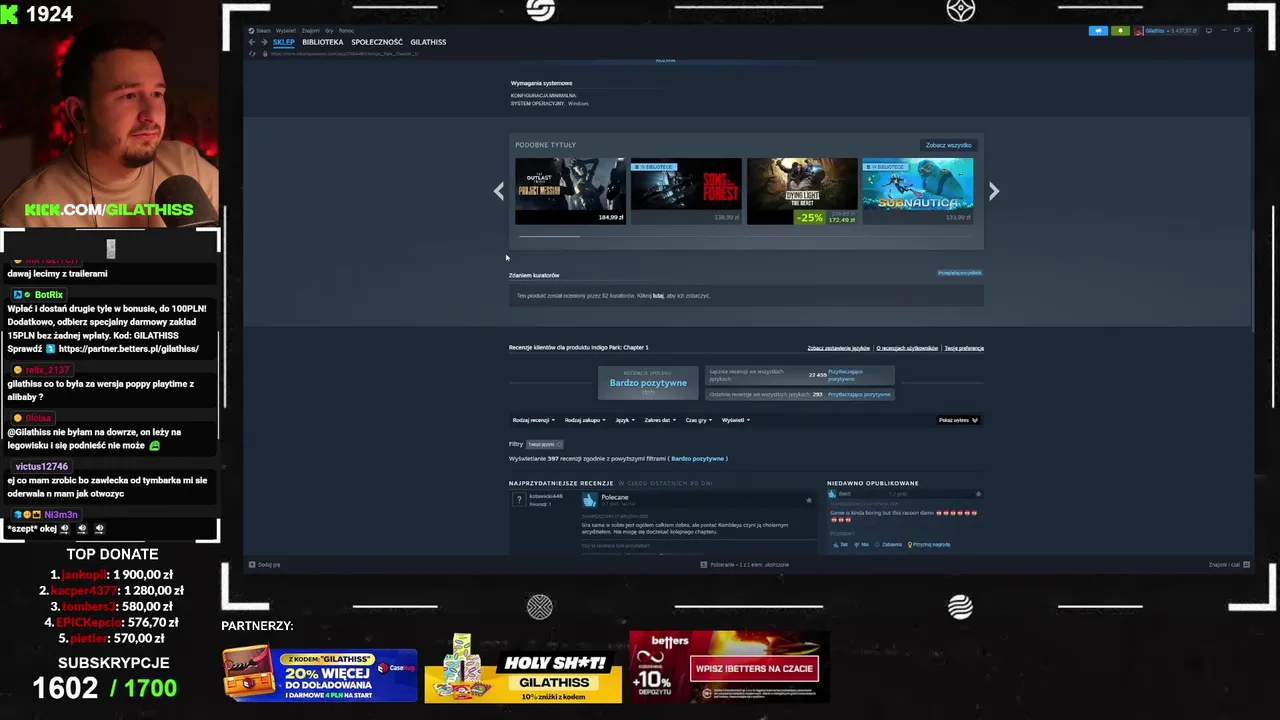1280x720 pixels.
Task: Click the Przyznaj nagrodę award button
Action: pyautogui.click(x=929, y=545)
